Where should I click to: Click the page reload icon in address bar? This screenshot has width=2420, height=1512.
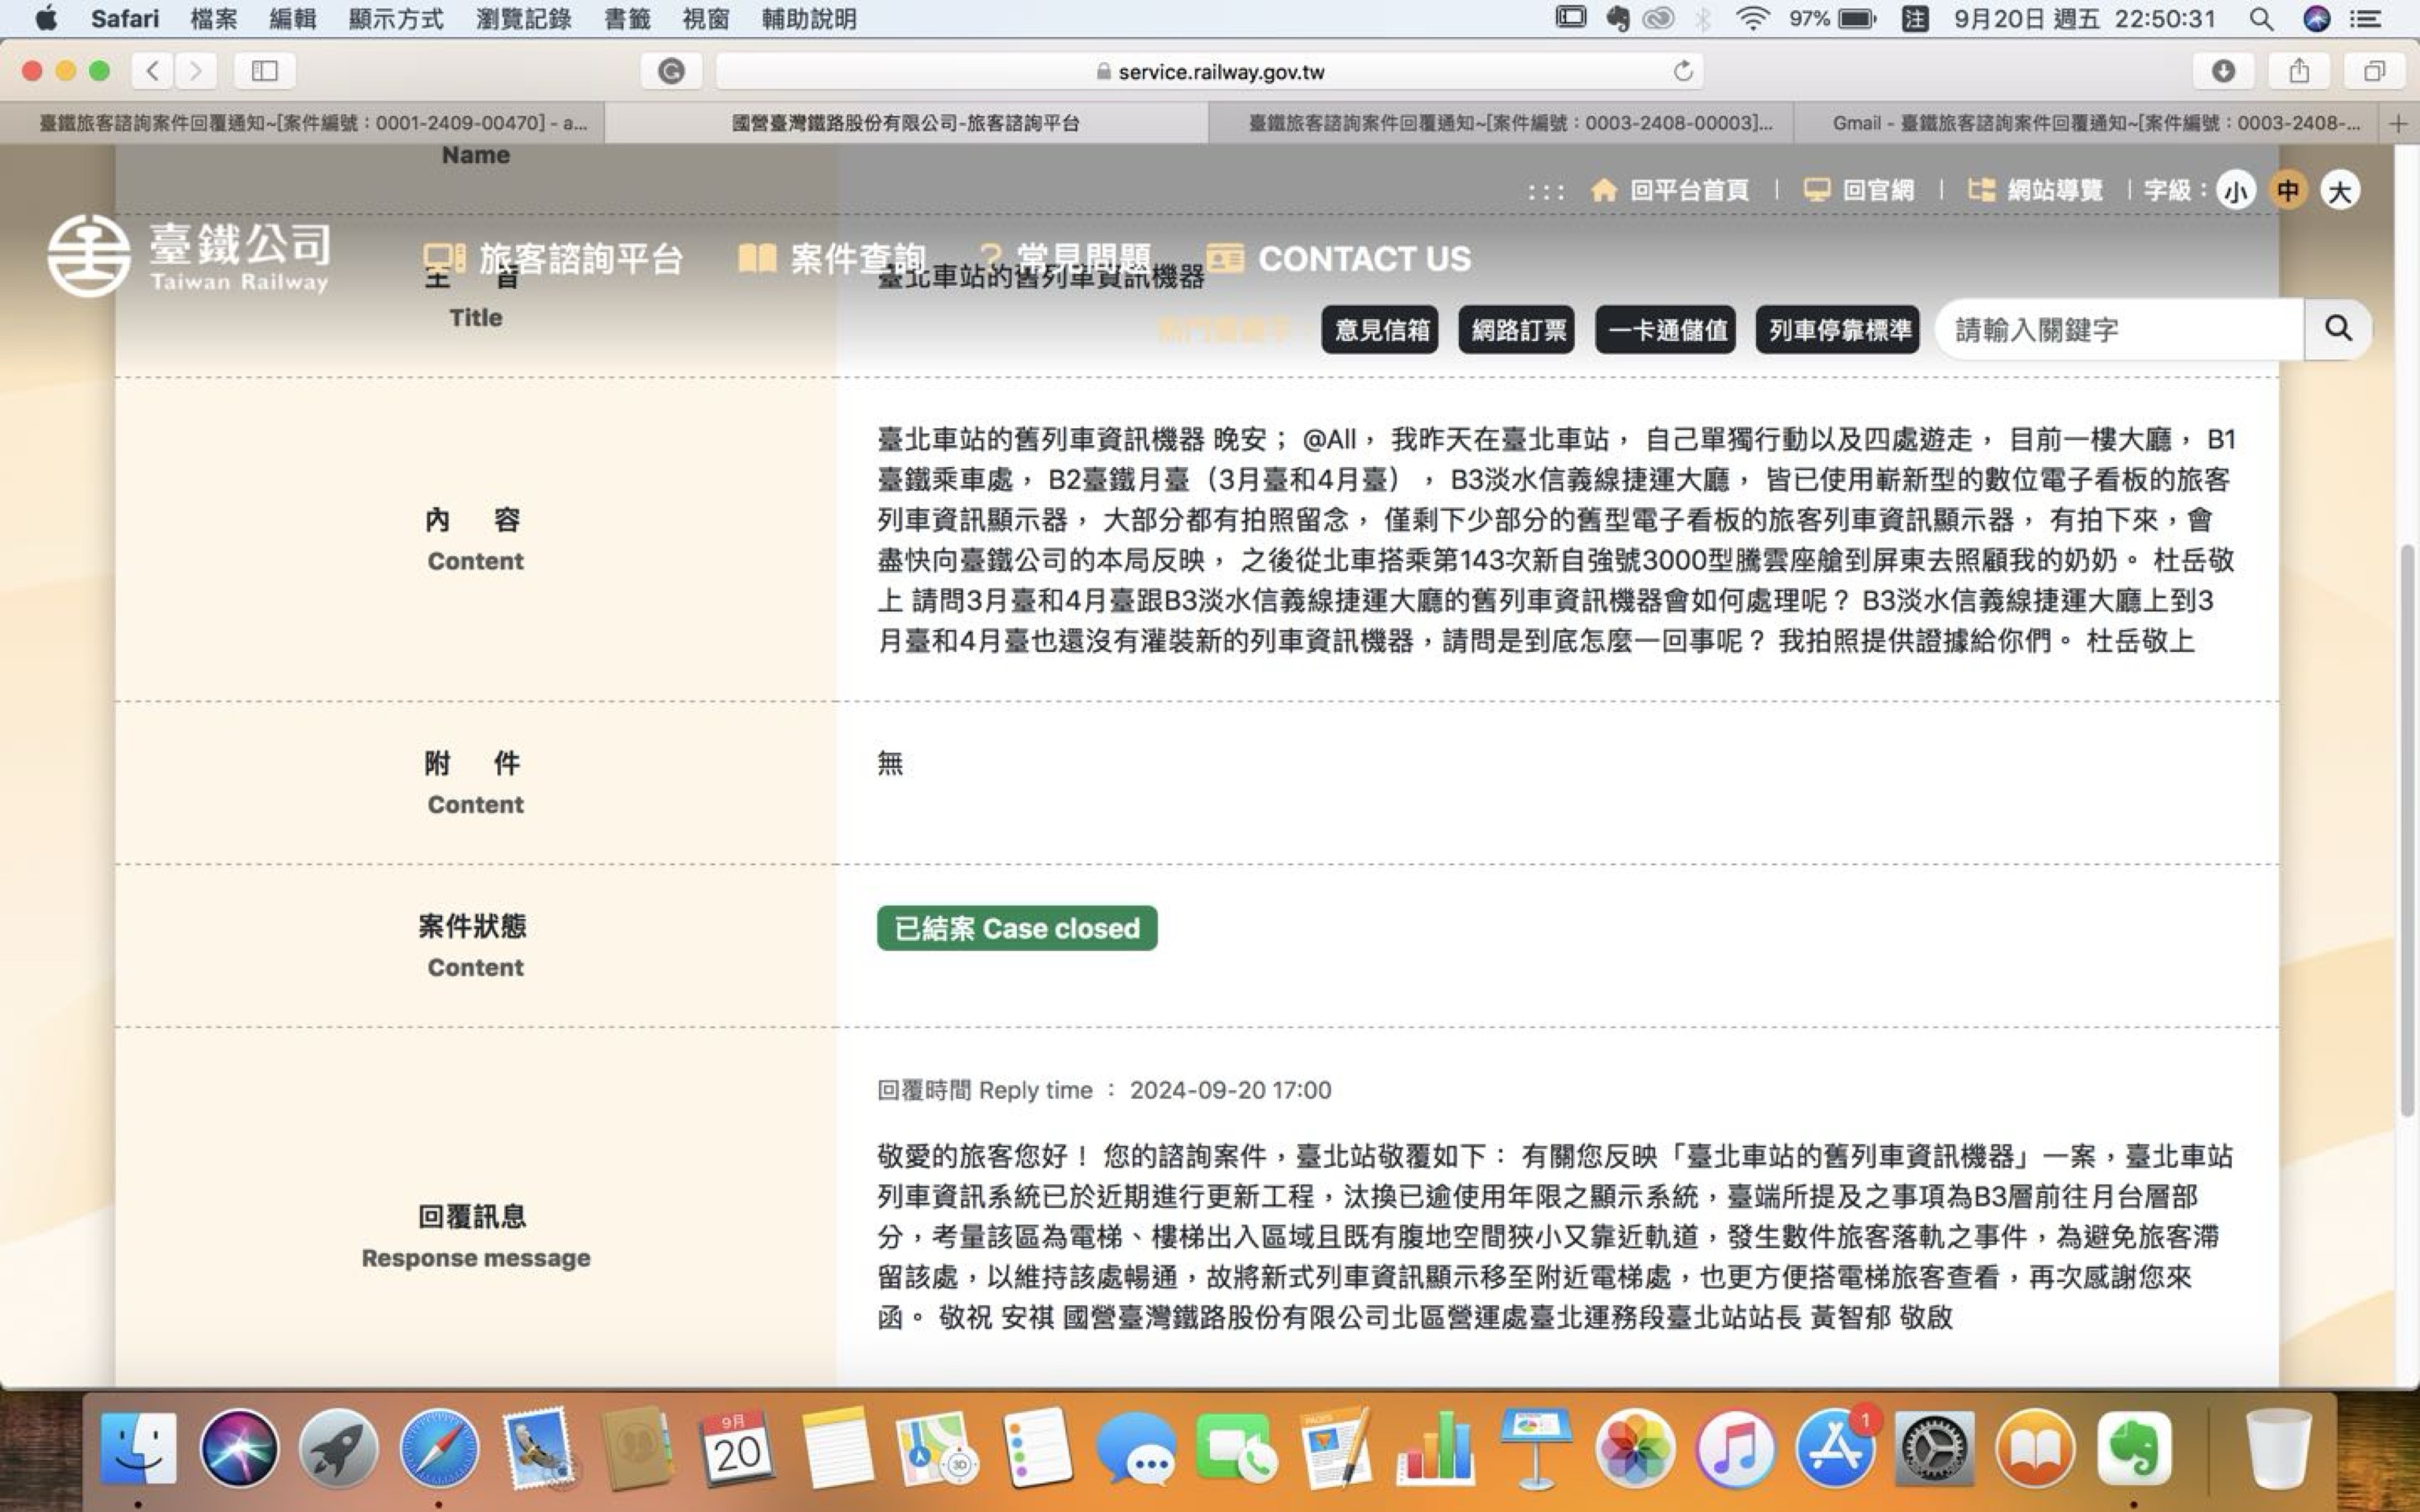click(x=1683, y=71)
